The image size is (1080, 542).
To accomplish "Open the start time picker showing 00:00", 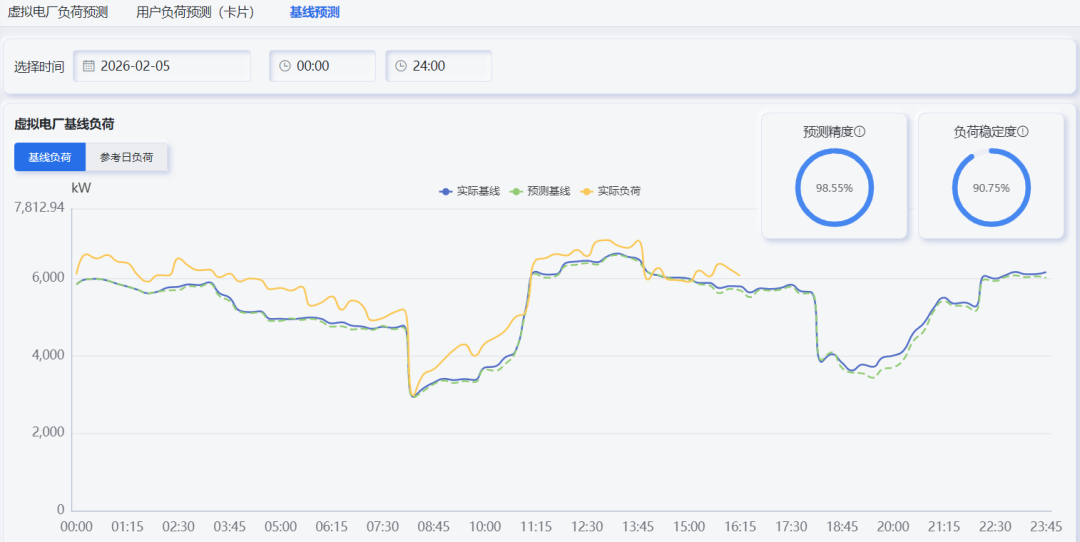I will 322,66.
